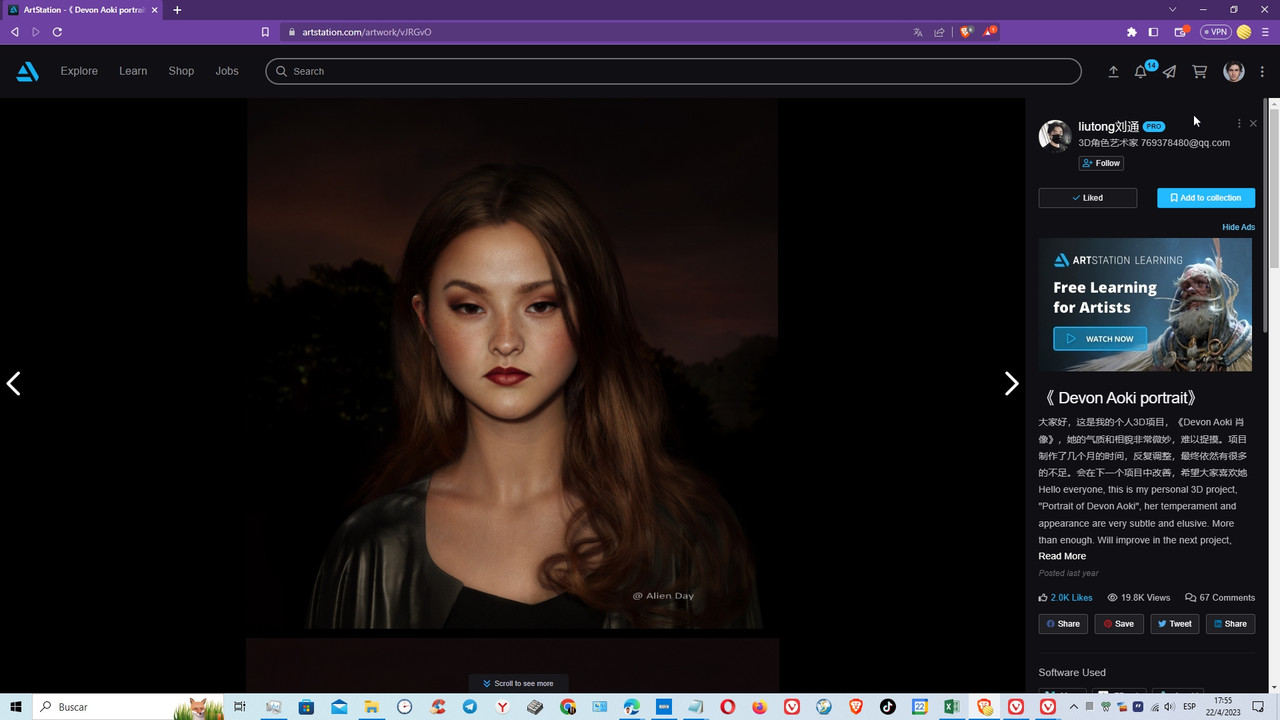Open Telegram from the taskbar
Viewport: 1280px width, 720px height.
(470, 707)
